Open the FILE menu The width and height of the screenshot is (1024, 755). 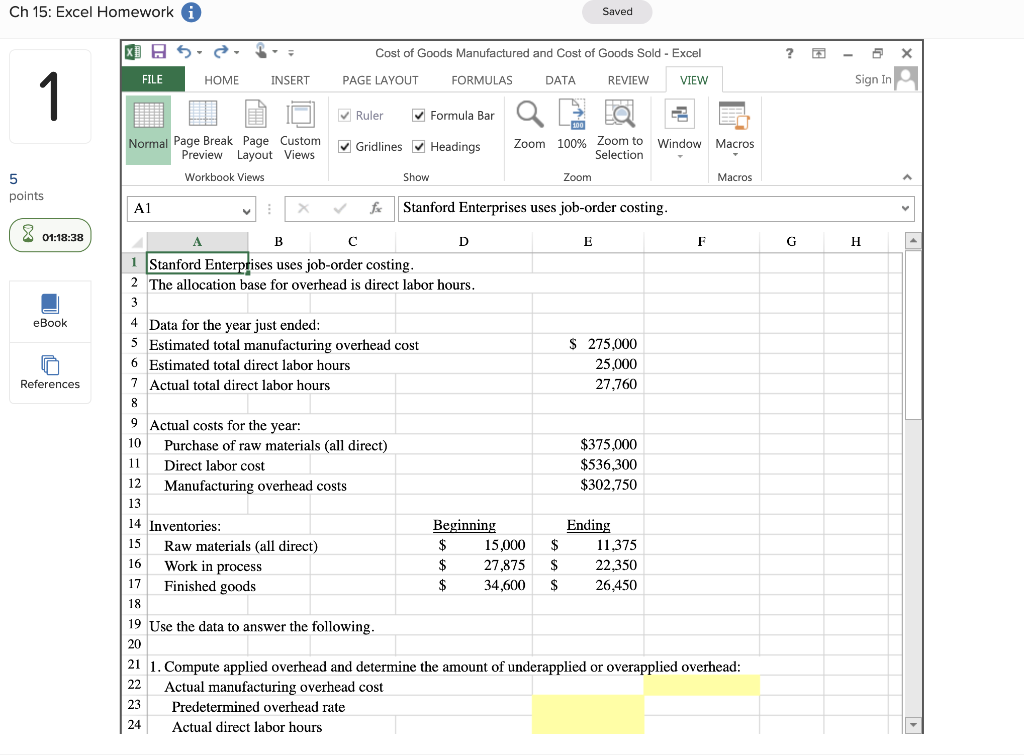click(152, 79)
